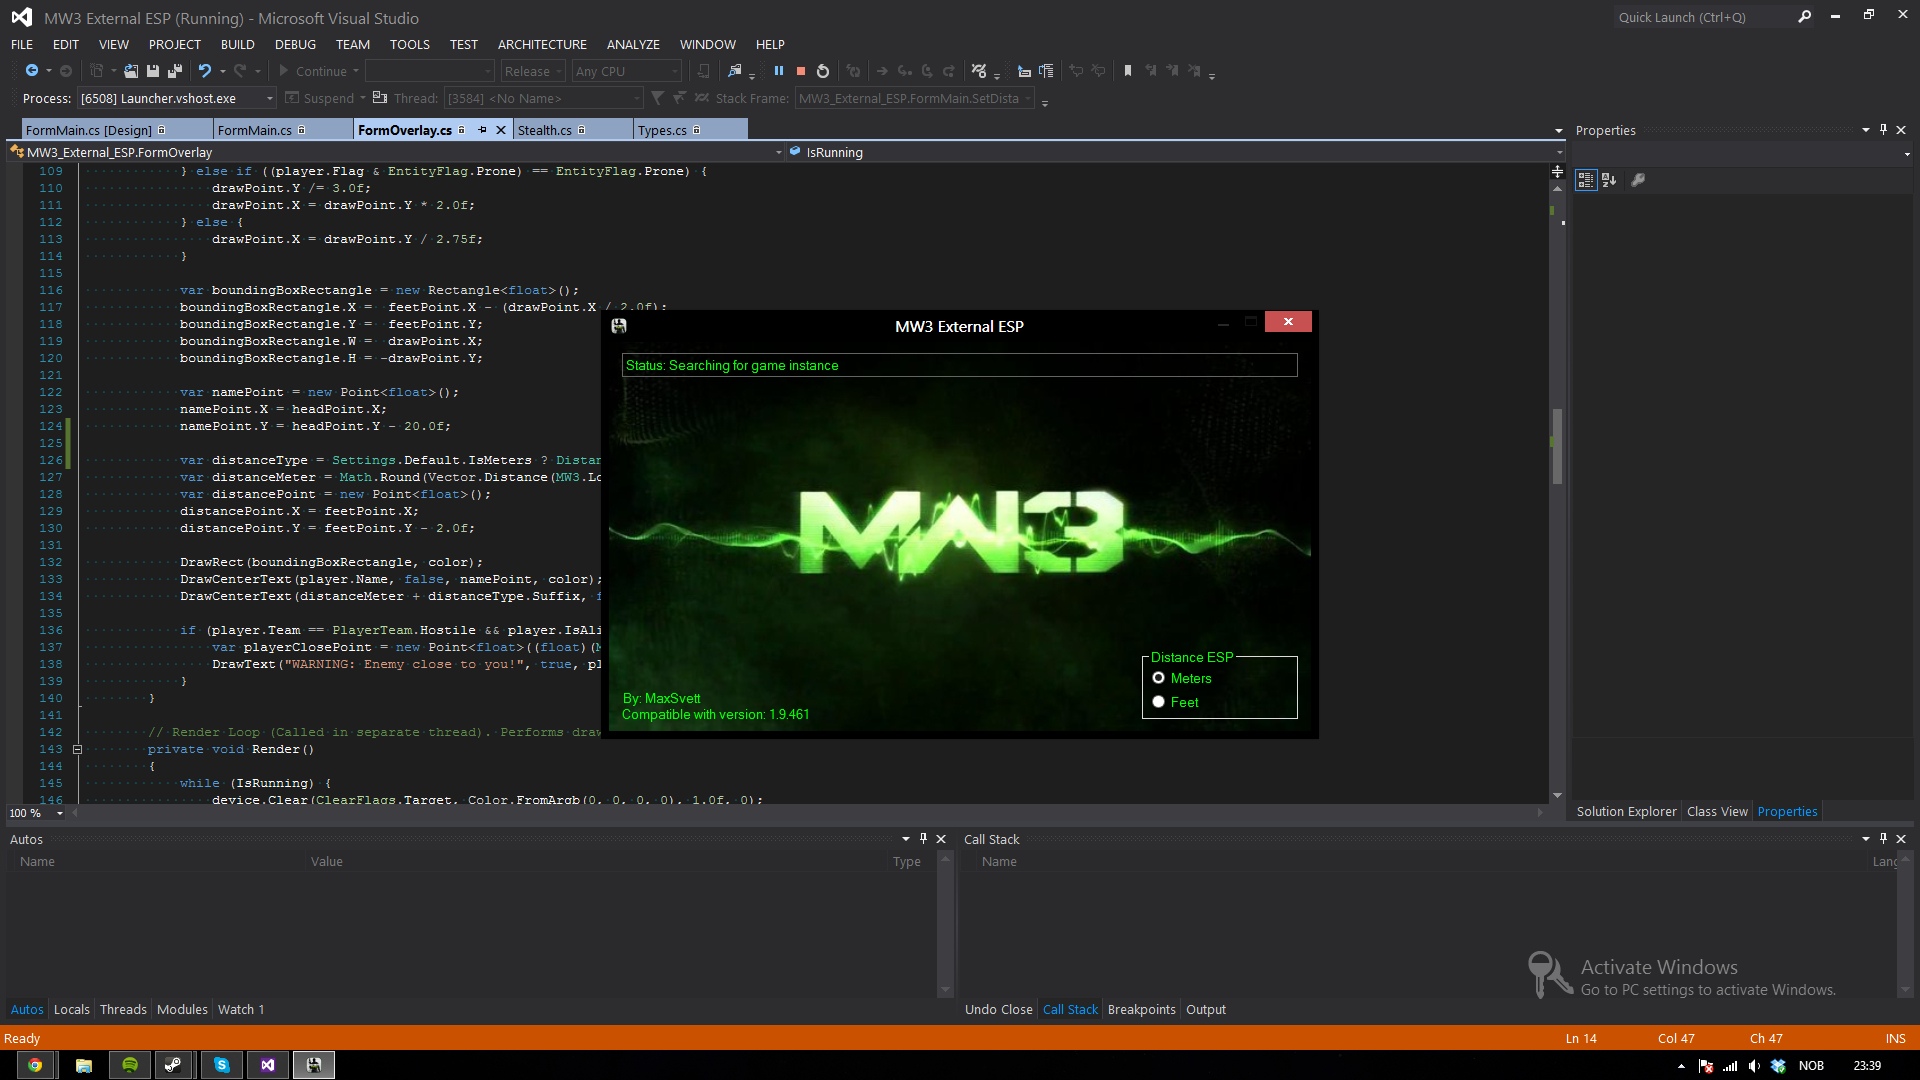Open the Release configuration dropdown
This screenshot has width=1920, height=1080.
tap(533, 71)
